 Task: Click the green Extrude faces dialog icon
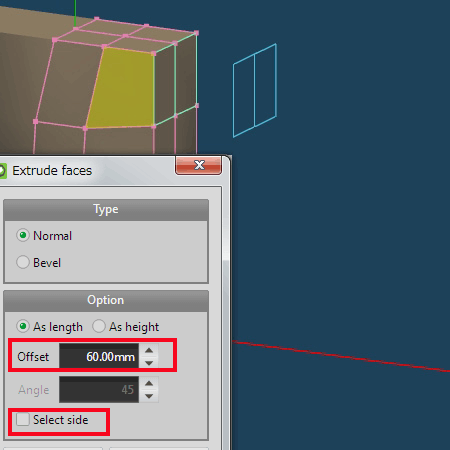[2, 171]
